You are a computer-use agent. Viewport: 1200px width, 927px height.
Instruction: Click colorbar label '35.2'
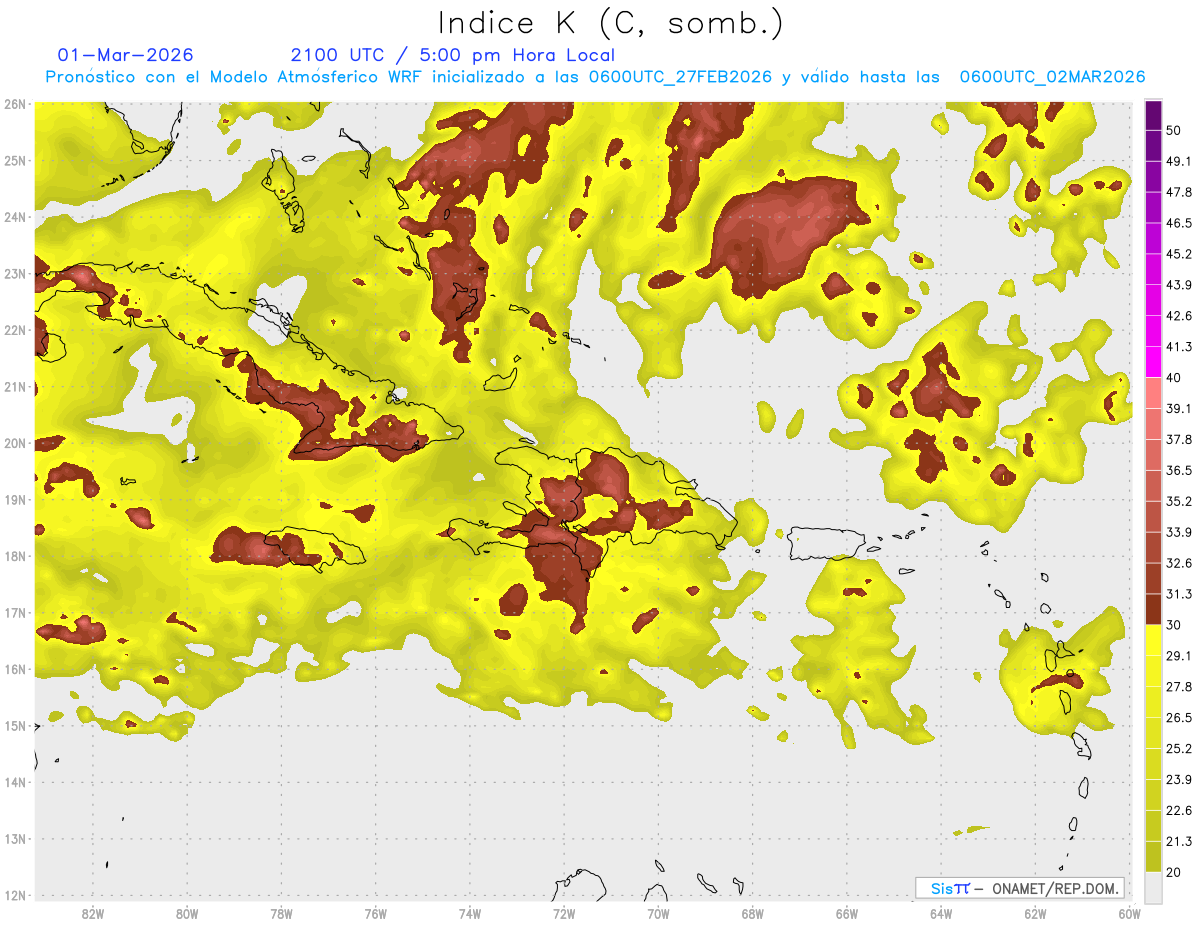1179,501
